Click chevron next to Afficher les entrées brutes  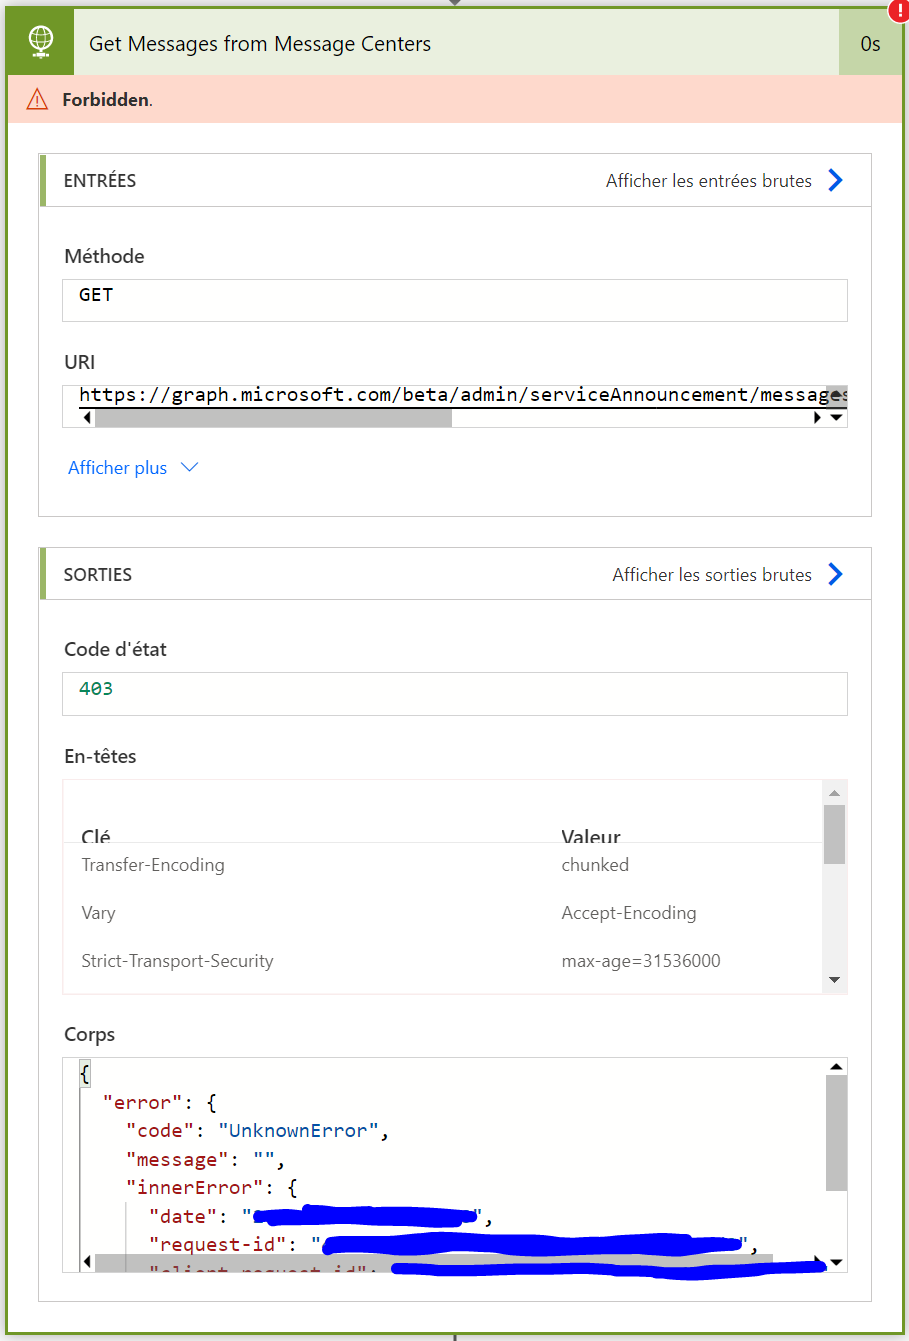coord(836,180)
